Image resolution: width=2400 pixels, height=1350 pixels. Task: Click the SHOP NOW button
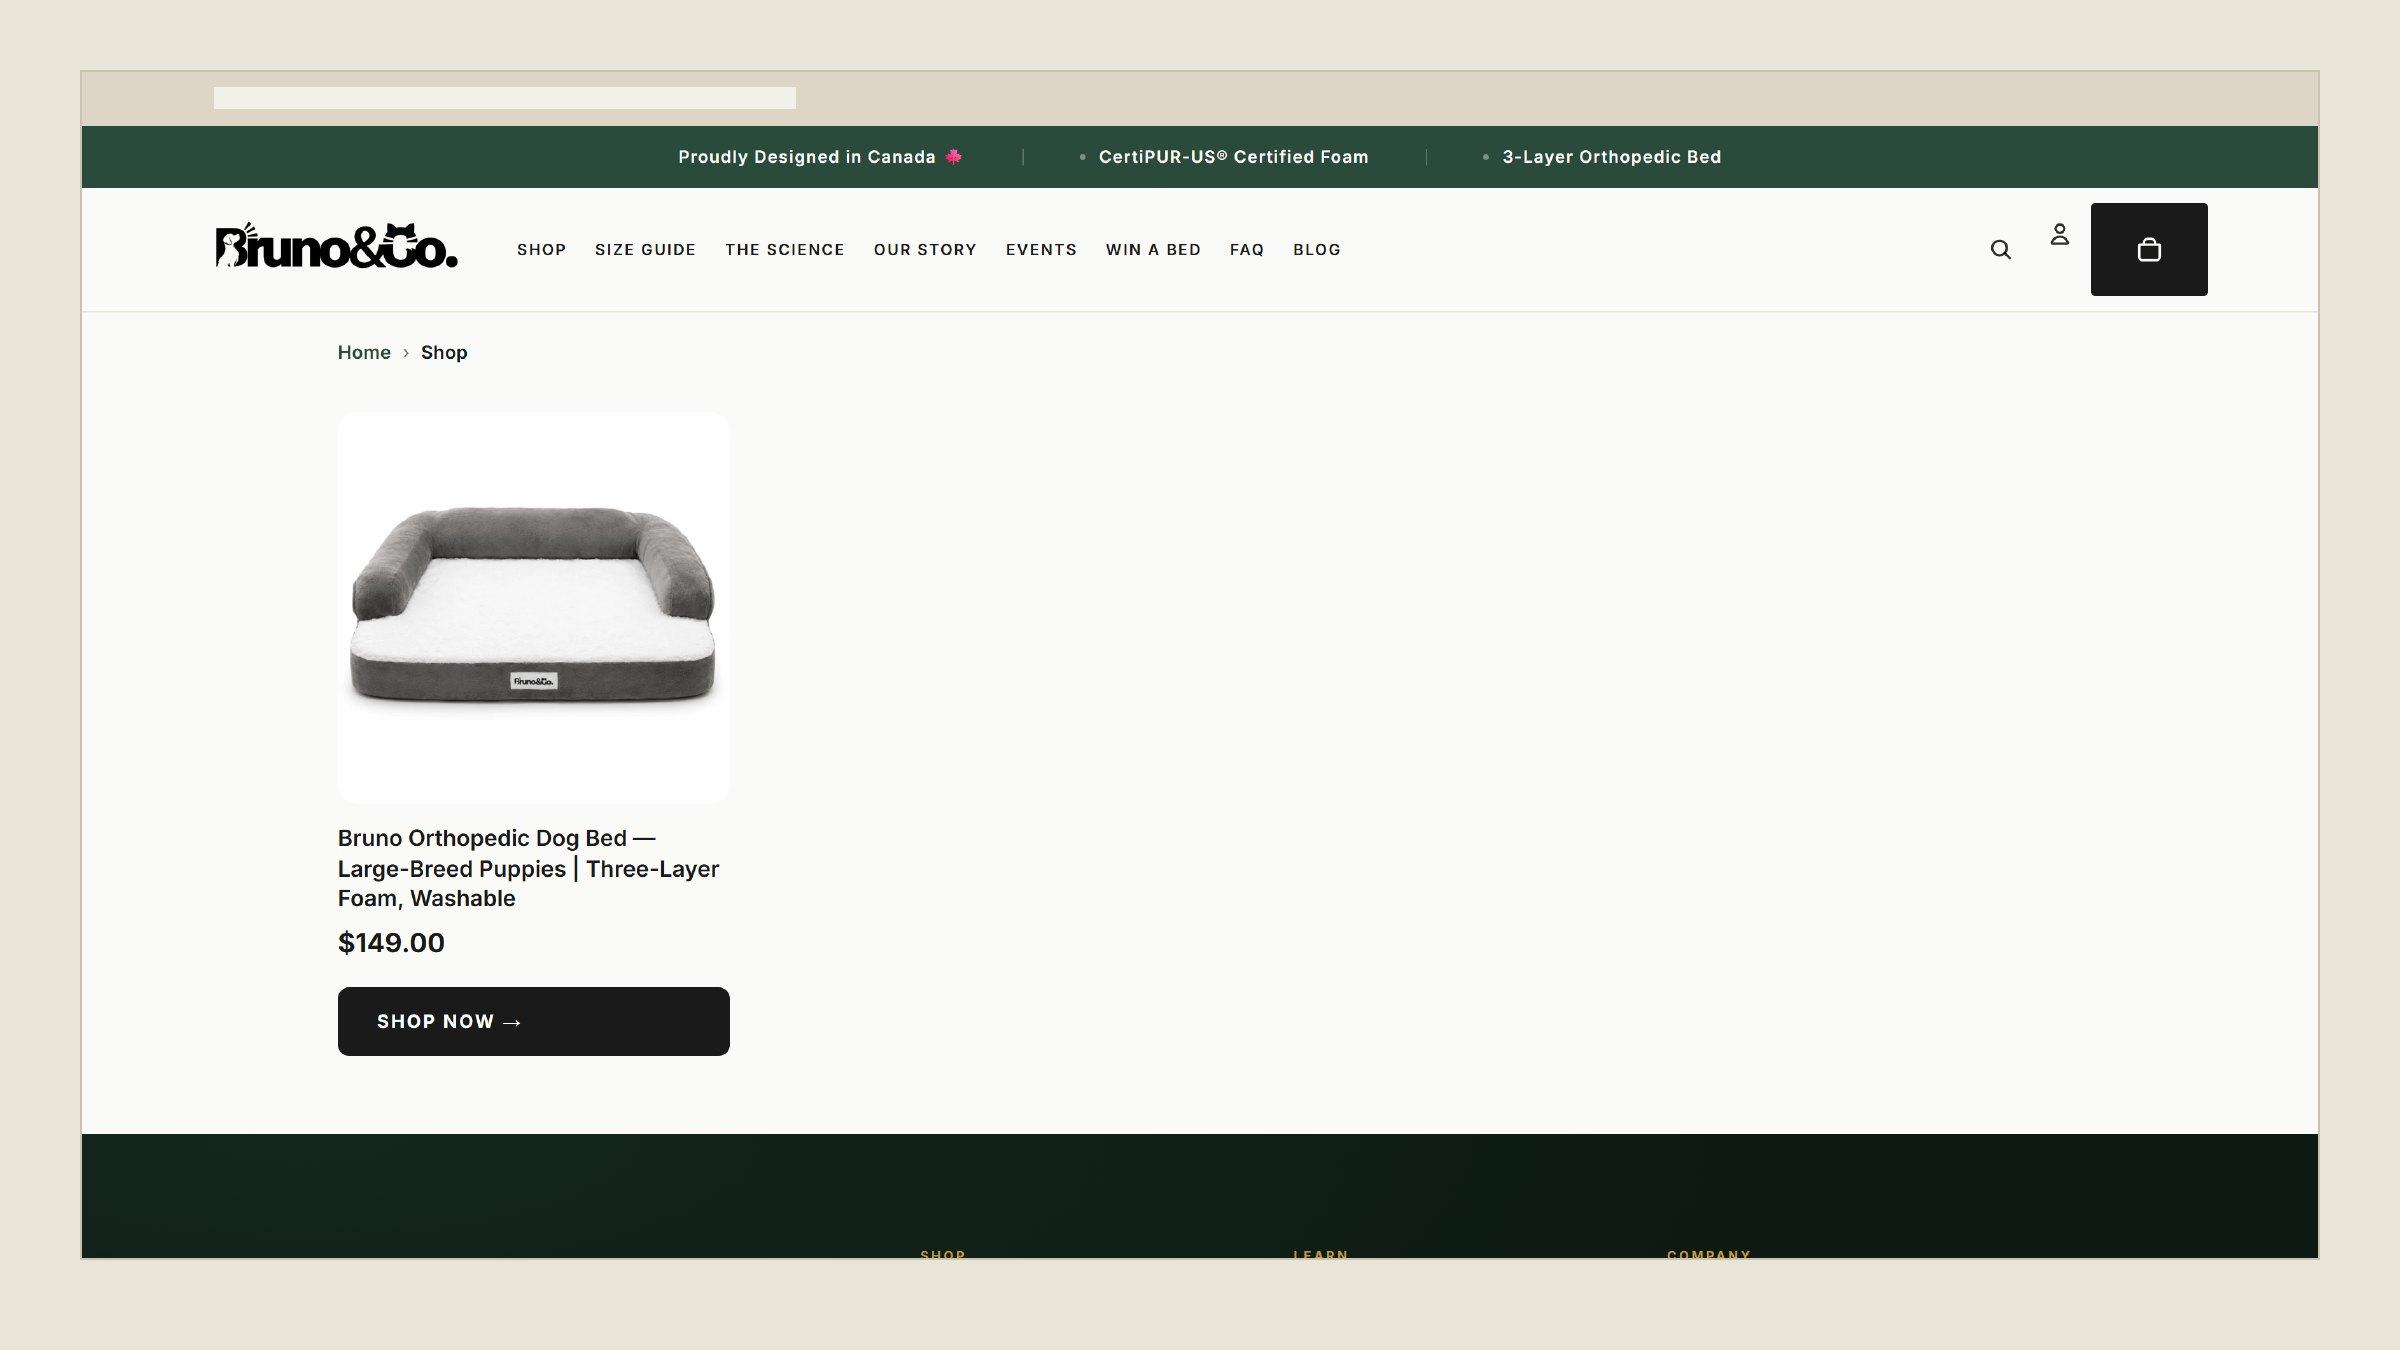(534, 1021)
